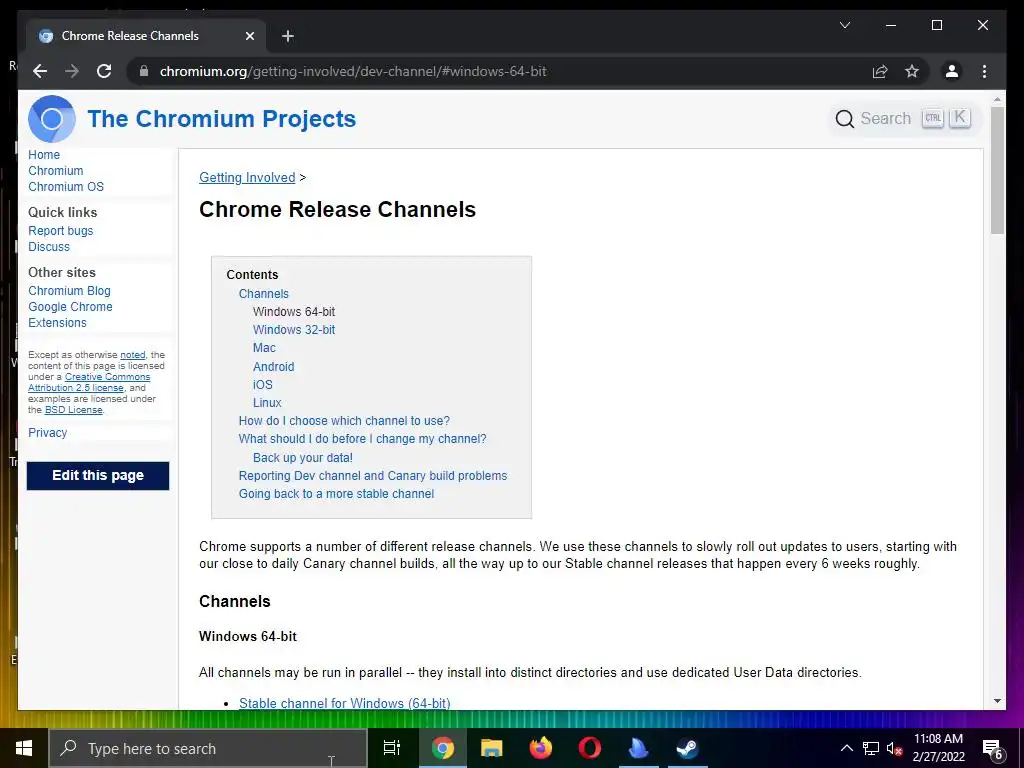Jump to Channels in contents
The height and width of the screenshot is (768, 1024).
(263, 294)
